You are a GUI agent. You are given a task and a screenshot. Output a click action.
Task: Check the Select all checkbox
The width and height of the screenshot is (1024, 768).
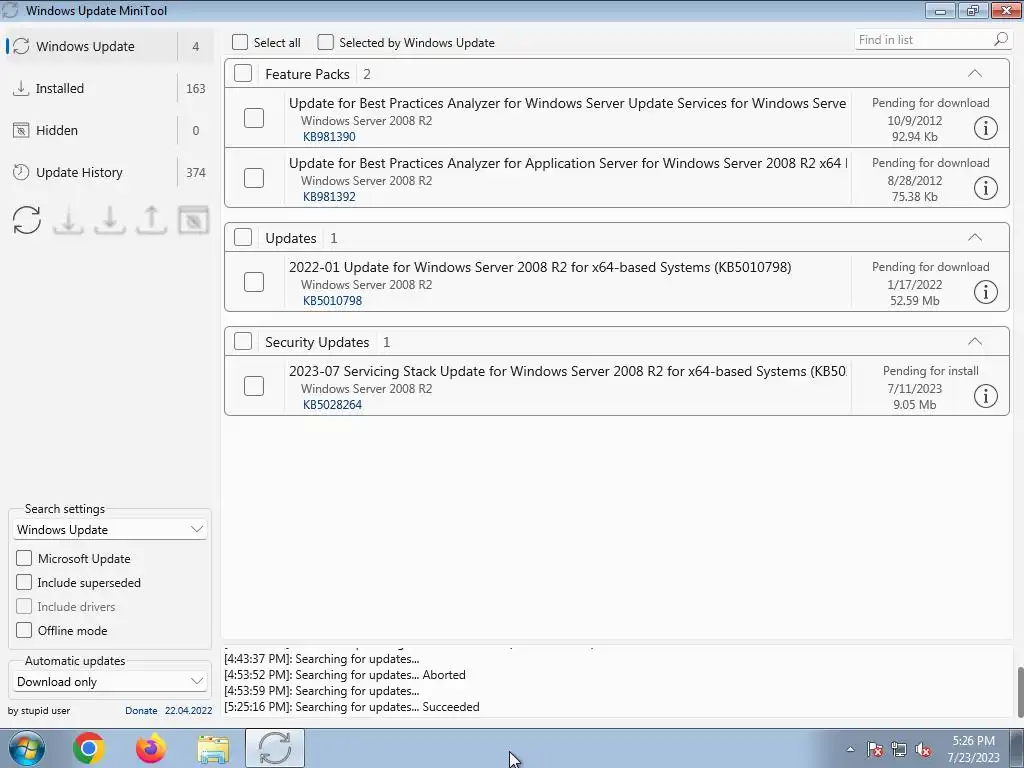click(240, 42)
